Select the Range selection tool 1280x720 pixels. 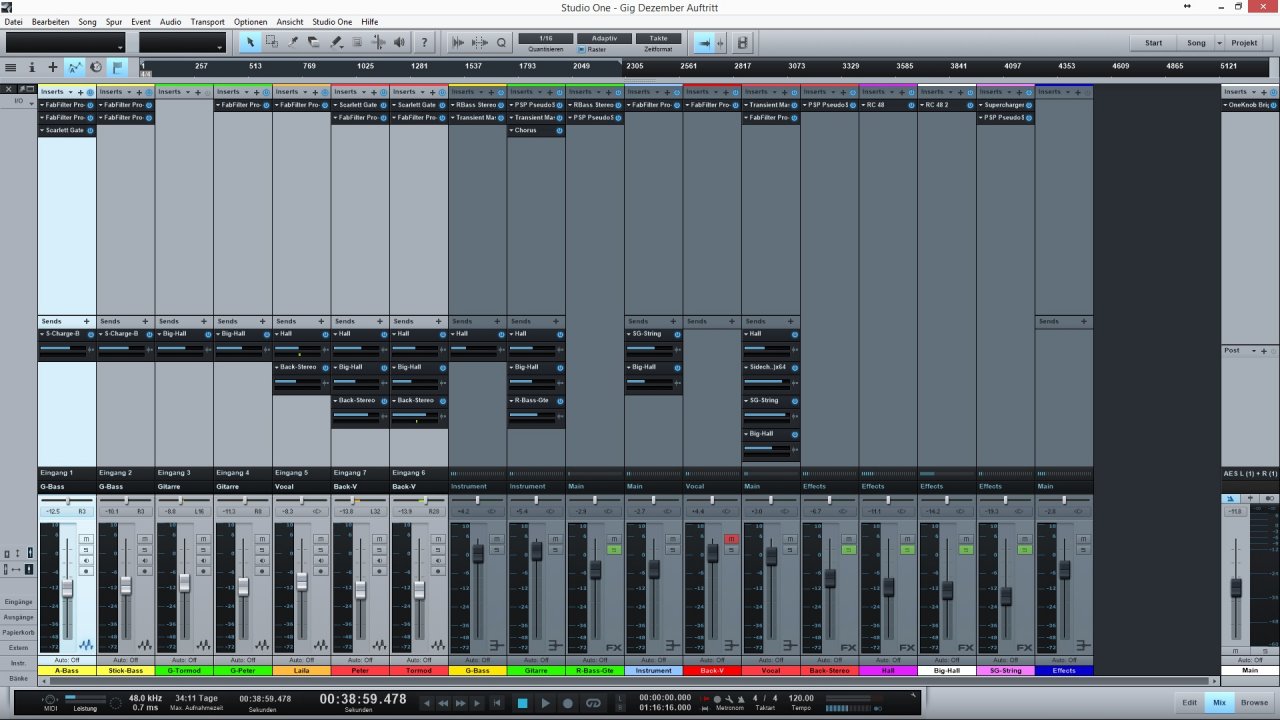[x=271, y=42]
